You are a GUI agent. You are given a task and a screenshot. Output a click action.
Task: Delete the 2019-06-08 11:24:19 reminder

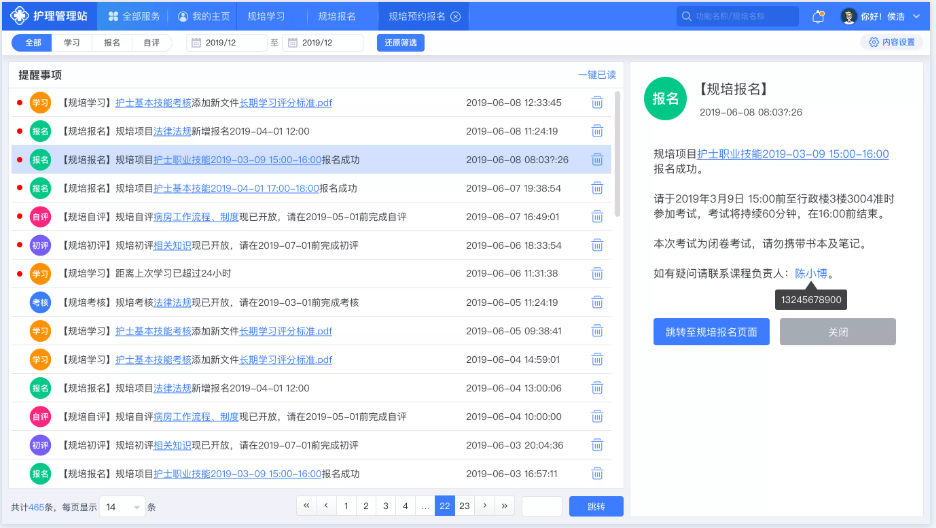[x=597, y=131]
